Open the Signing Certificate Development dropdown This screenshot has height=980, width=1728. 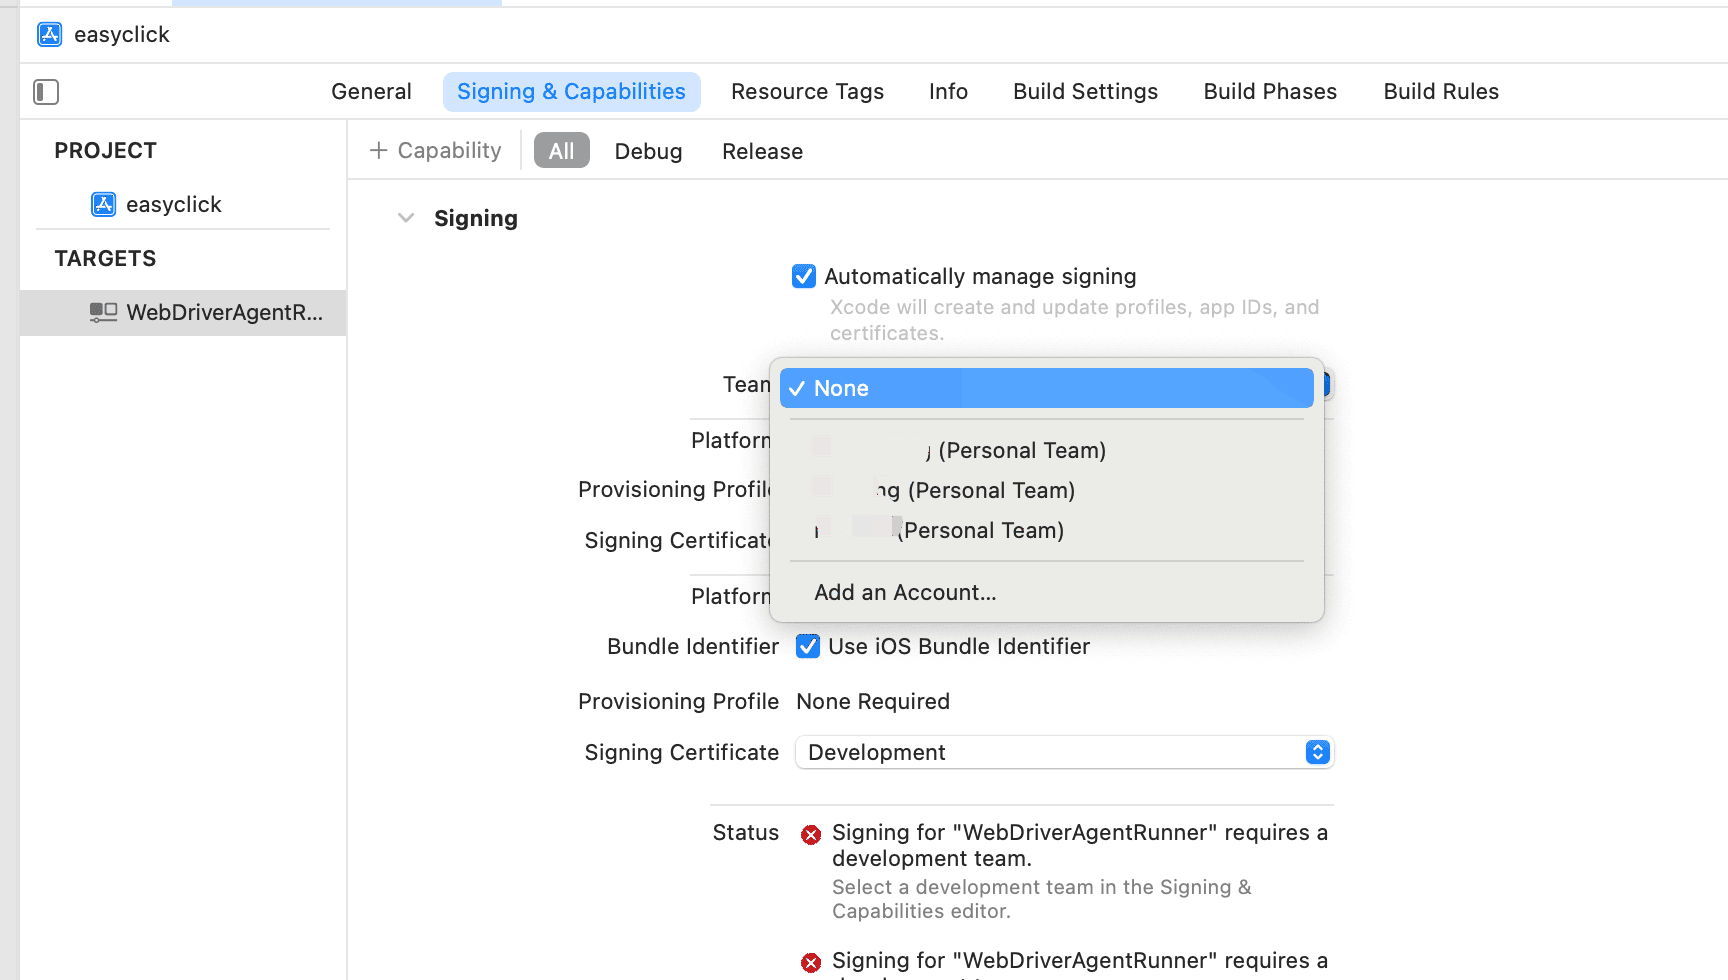pyautogui.click(x=1065, y=752)
